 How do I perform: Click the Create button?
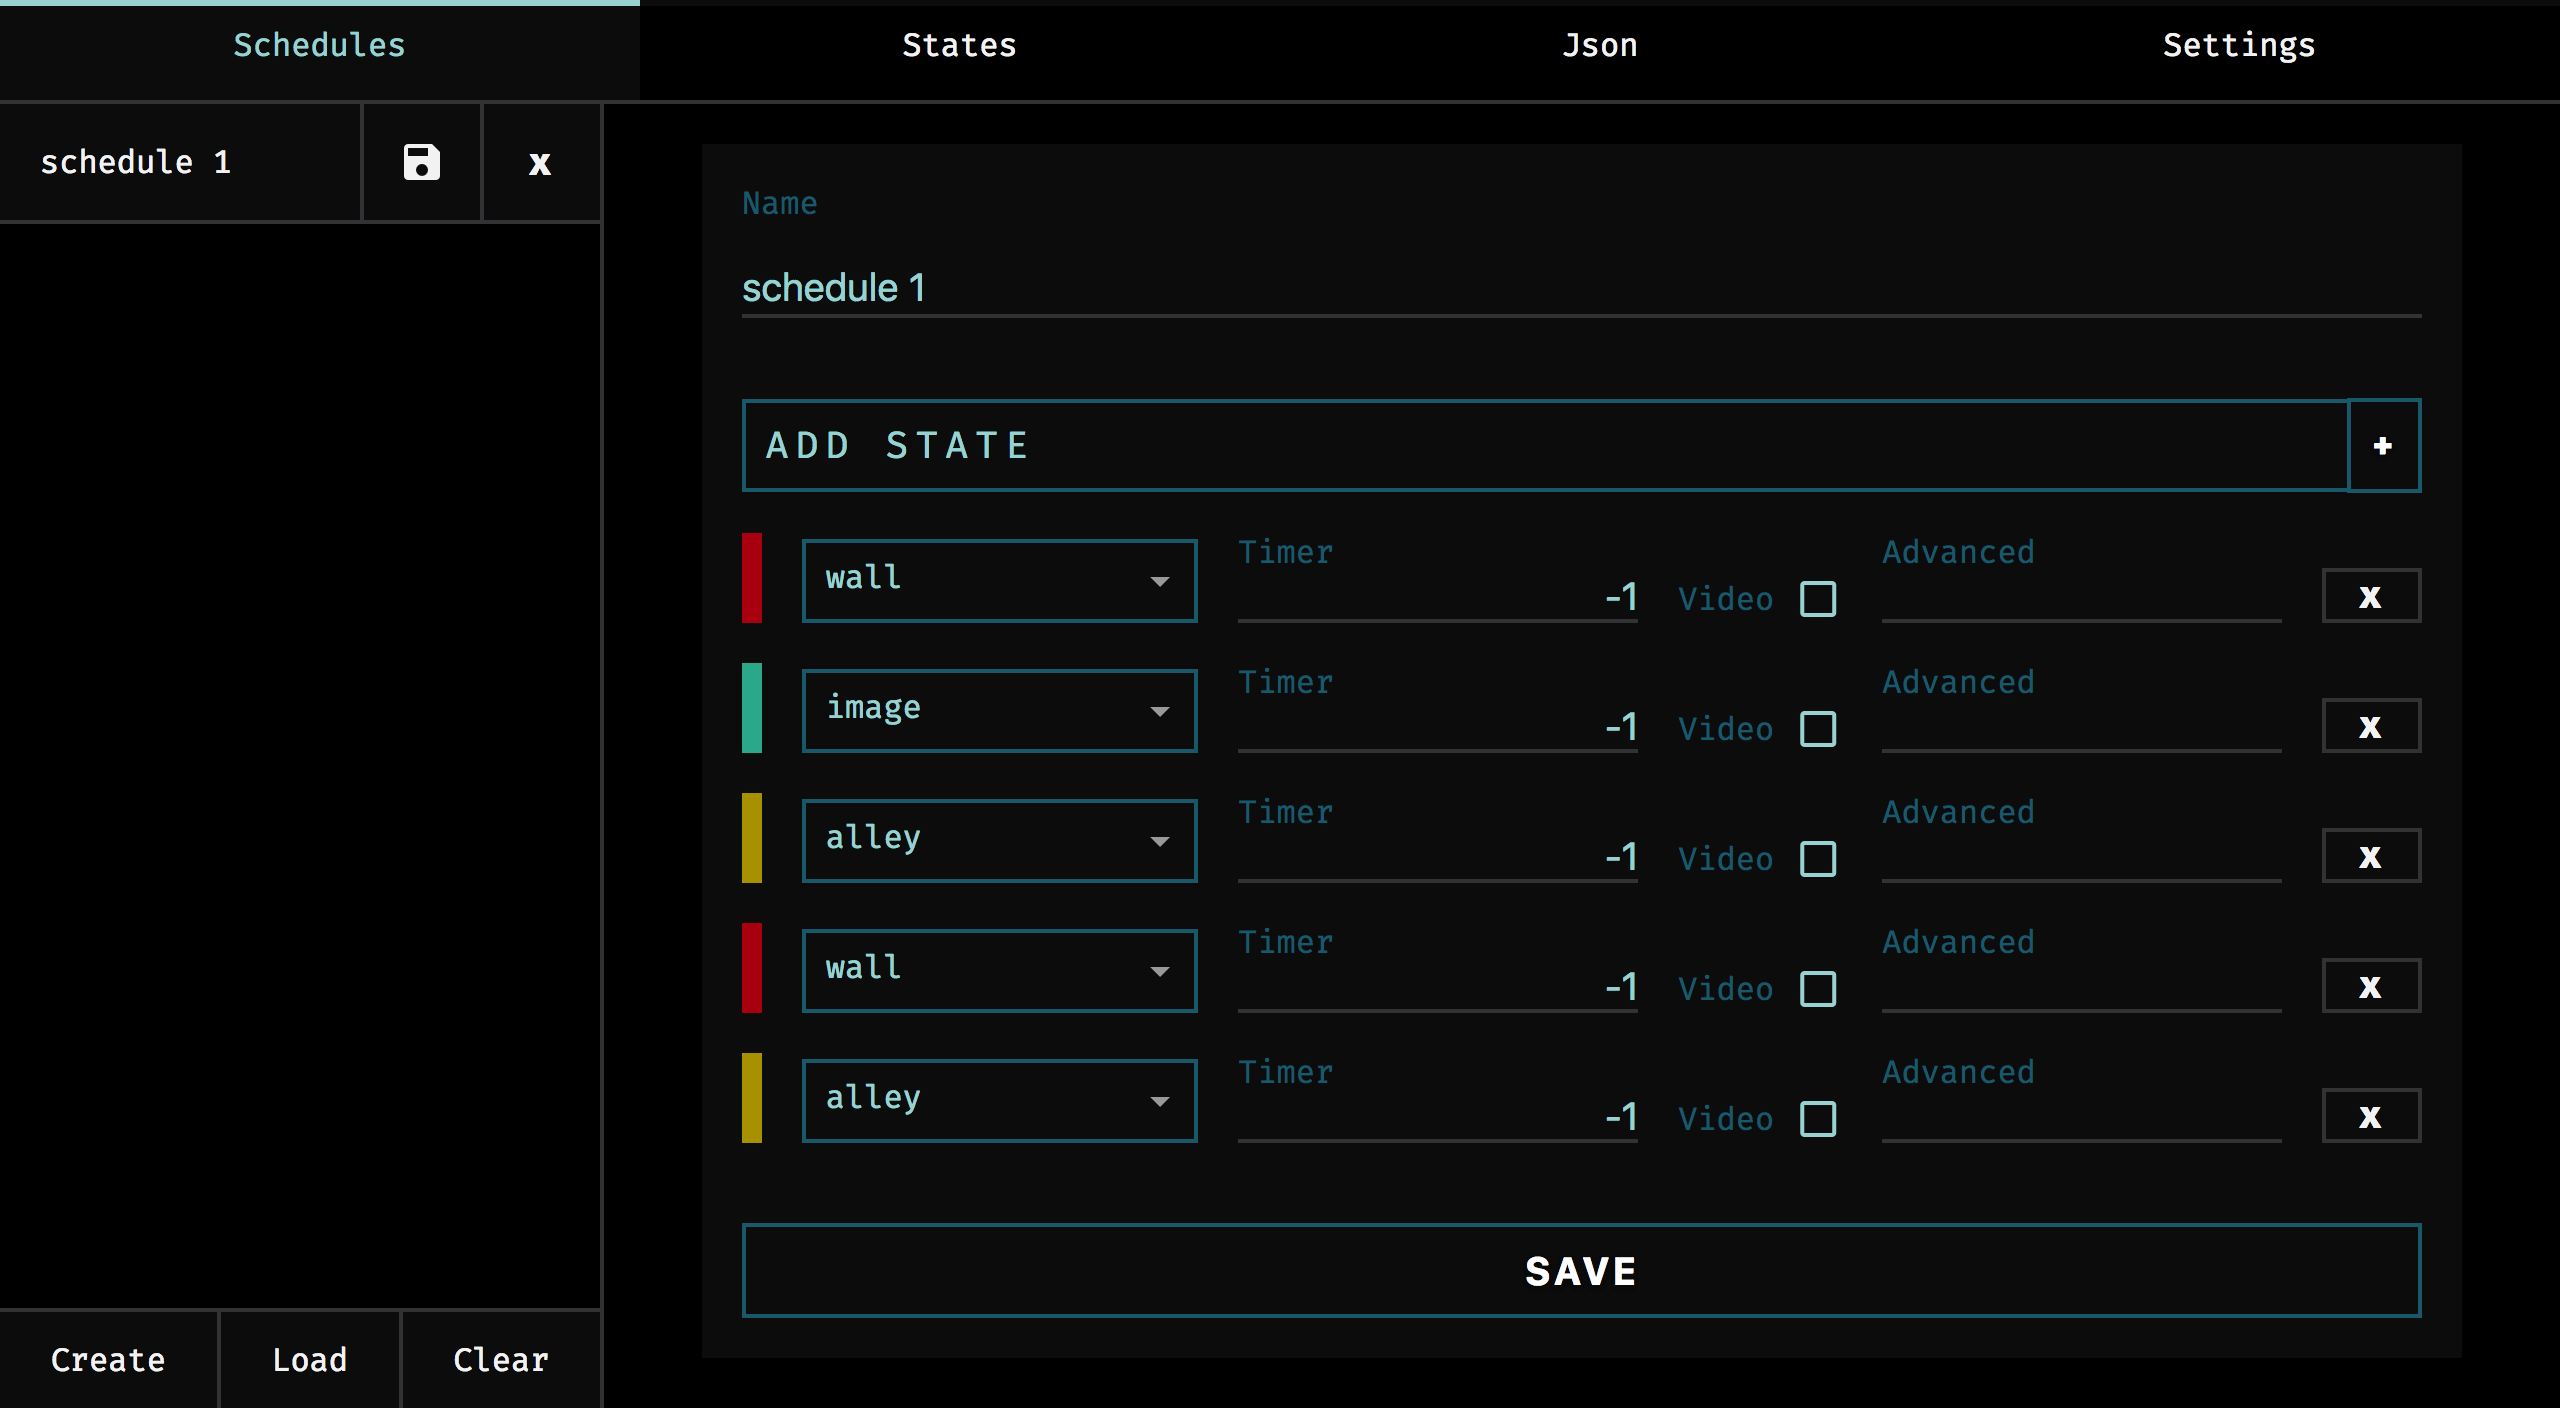pos(108,1360)
